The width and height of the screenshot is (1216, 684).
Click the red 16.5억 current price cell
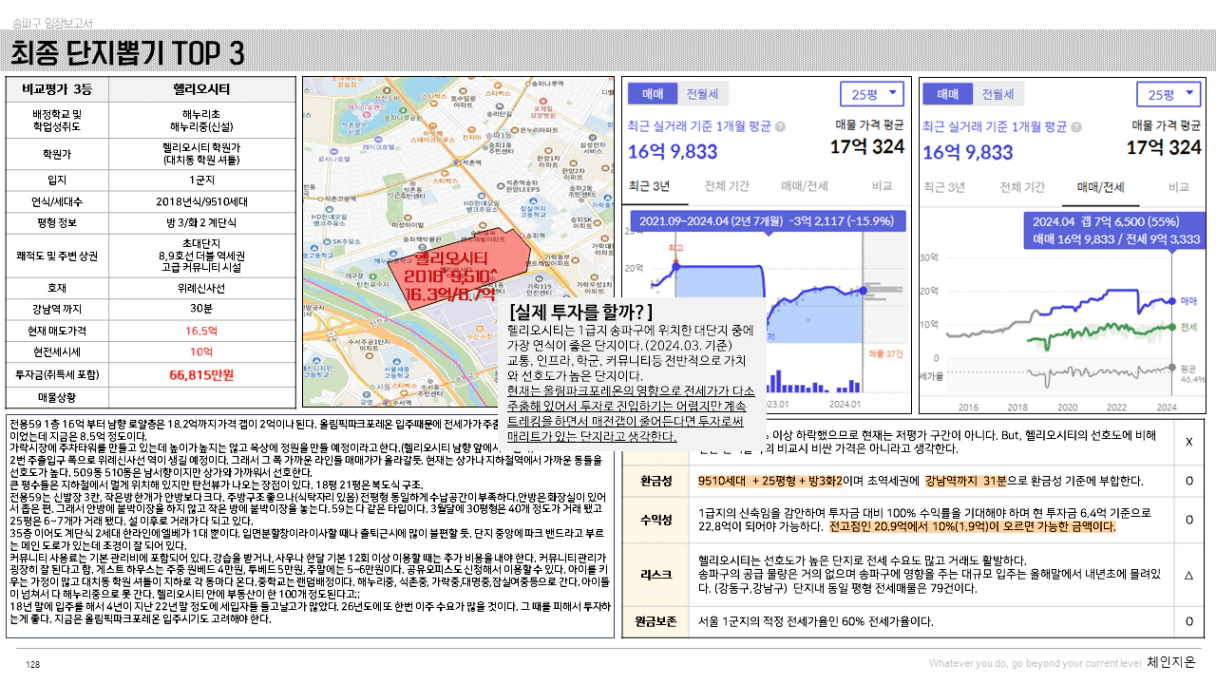[x=201, y=331]
